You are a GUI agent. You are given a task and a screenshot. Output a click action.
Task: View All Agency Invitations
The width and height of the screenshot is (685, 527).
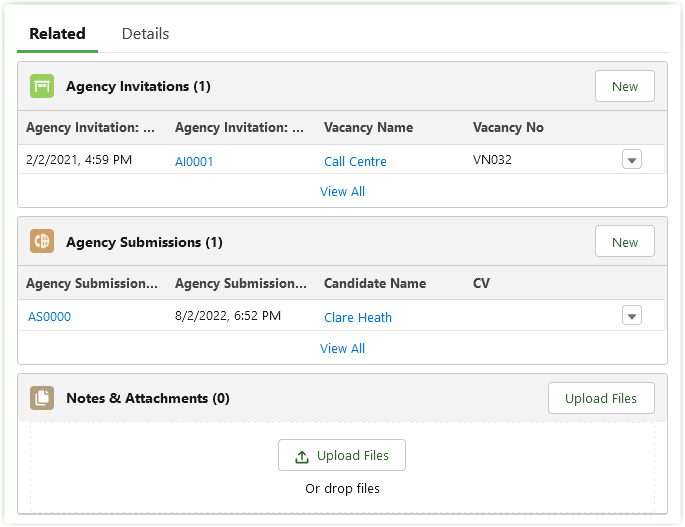(x=342, y=191)
